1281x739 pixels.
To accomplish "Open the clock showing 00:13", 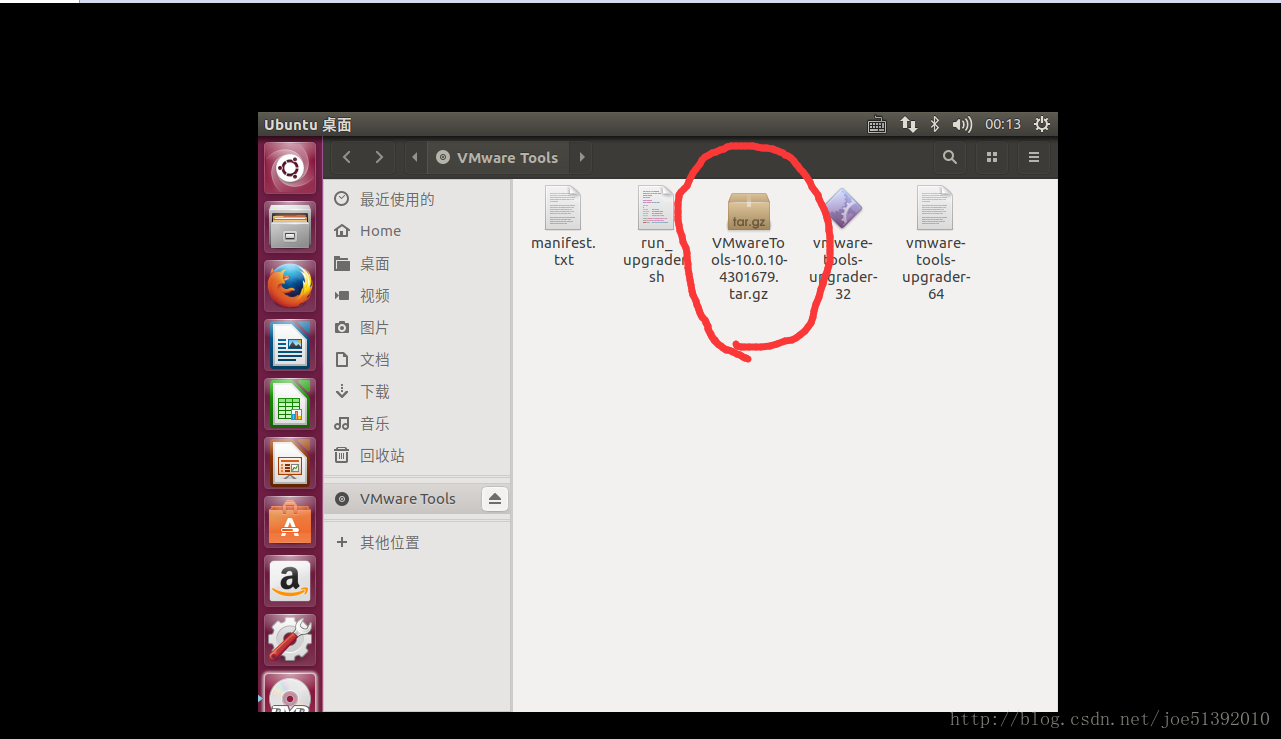I will (1003, 125).
